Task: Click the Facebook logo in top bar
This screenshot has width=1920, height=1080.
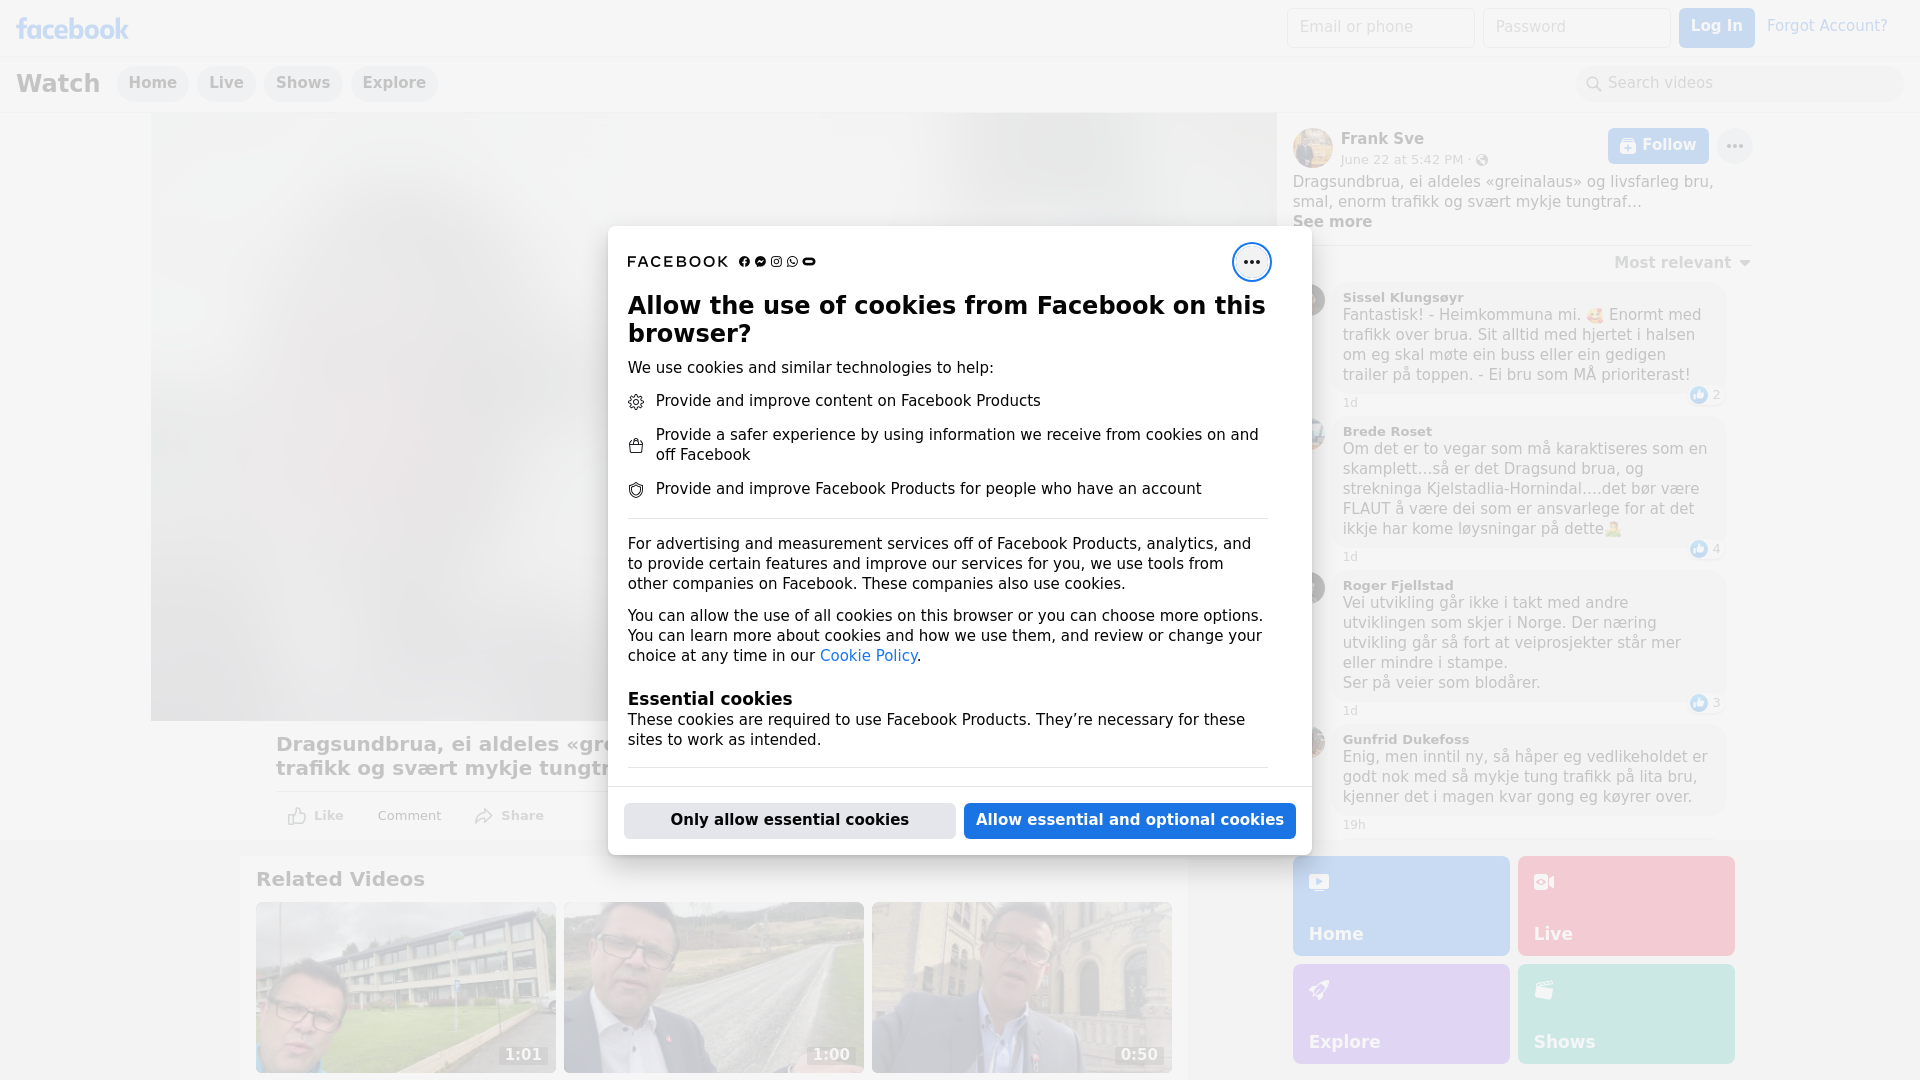Action: [x=72, y=29]
